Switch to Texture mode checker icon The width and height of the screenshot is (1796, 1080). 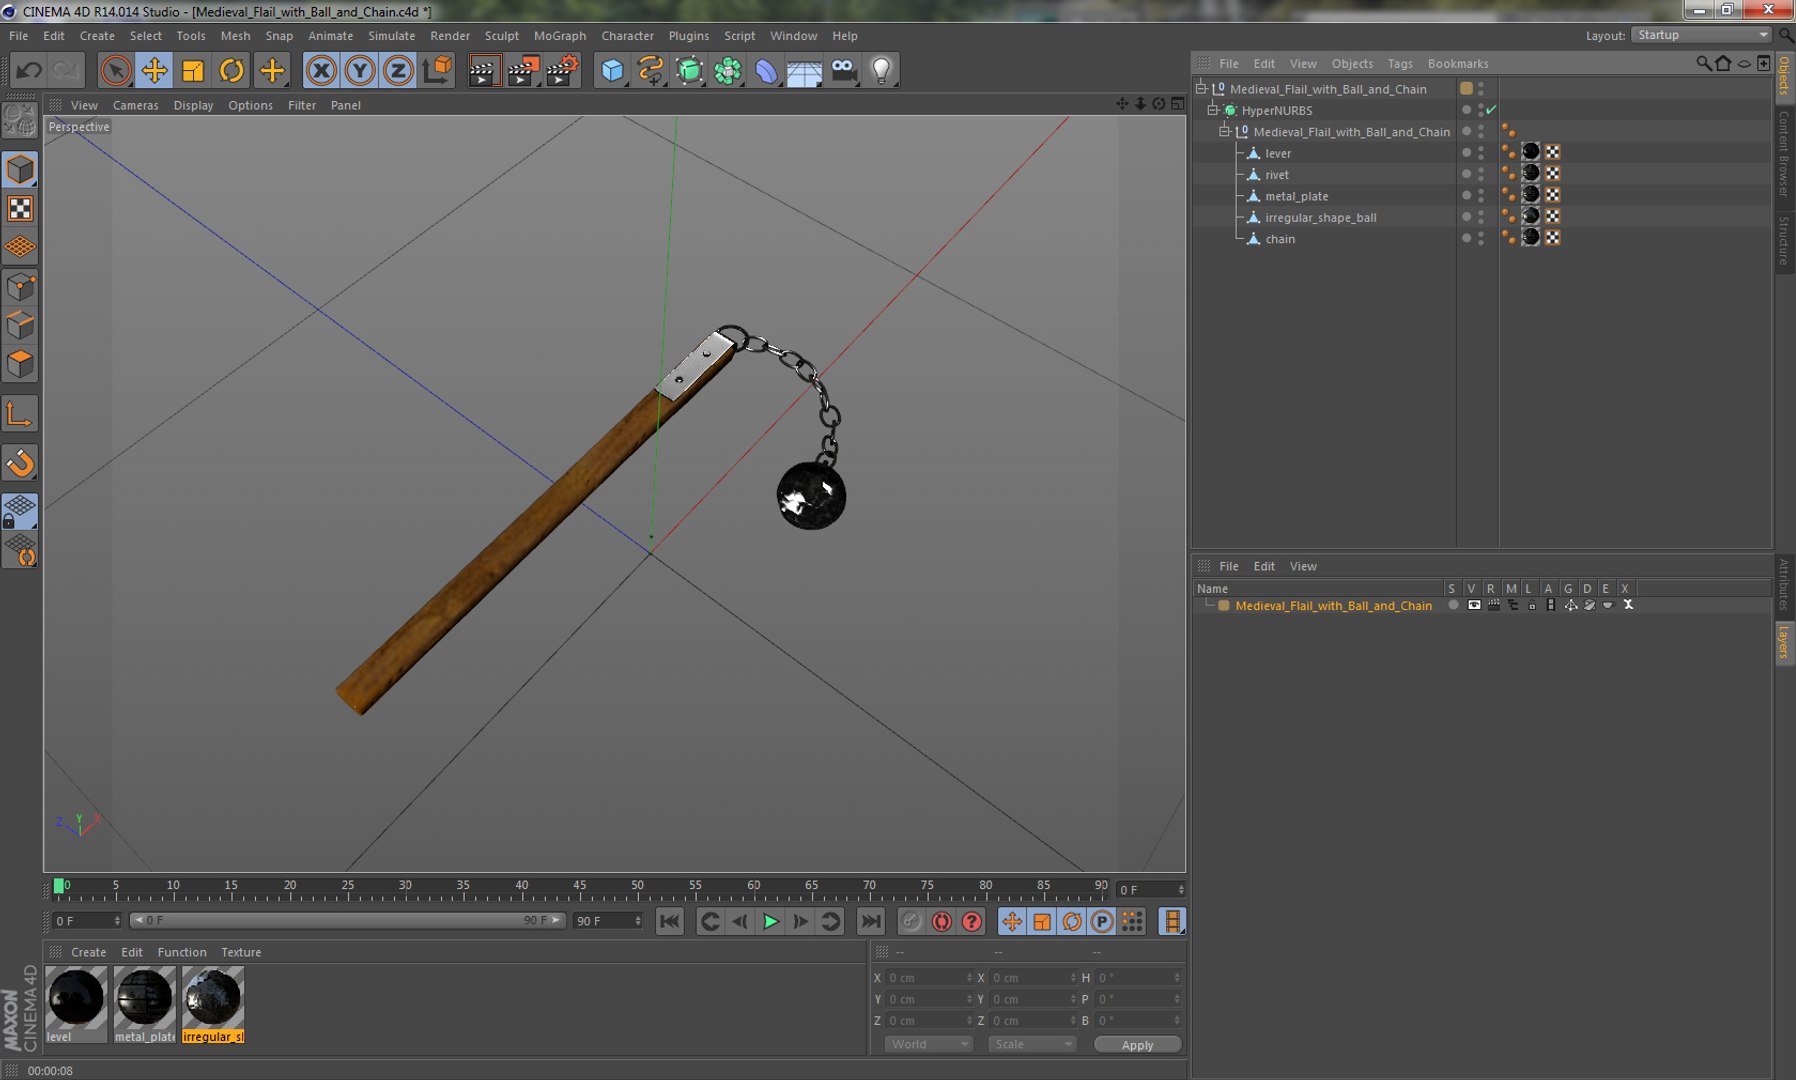[x=20, y=208]
